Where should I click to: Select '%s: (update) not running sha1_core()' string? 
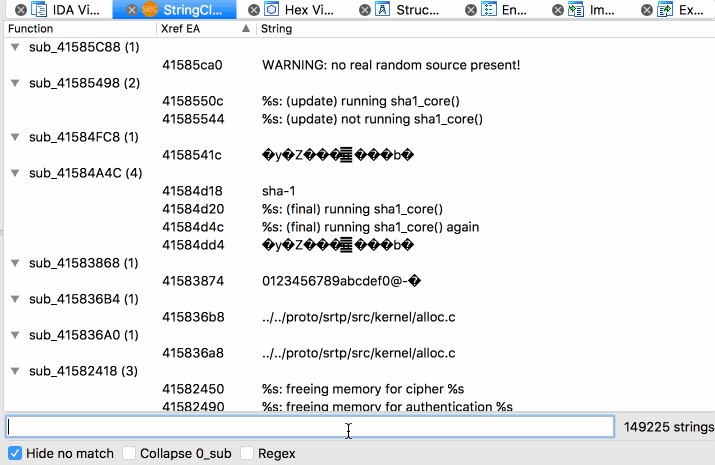pyautogui.click(x=372, y=119)
